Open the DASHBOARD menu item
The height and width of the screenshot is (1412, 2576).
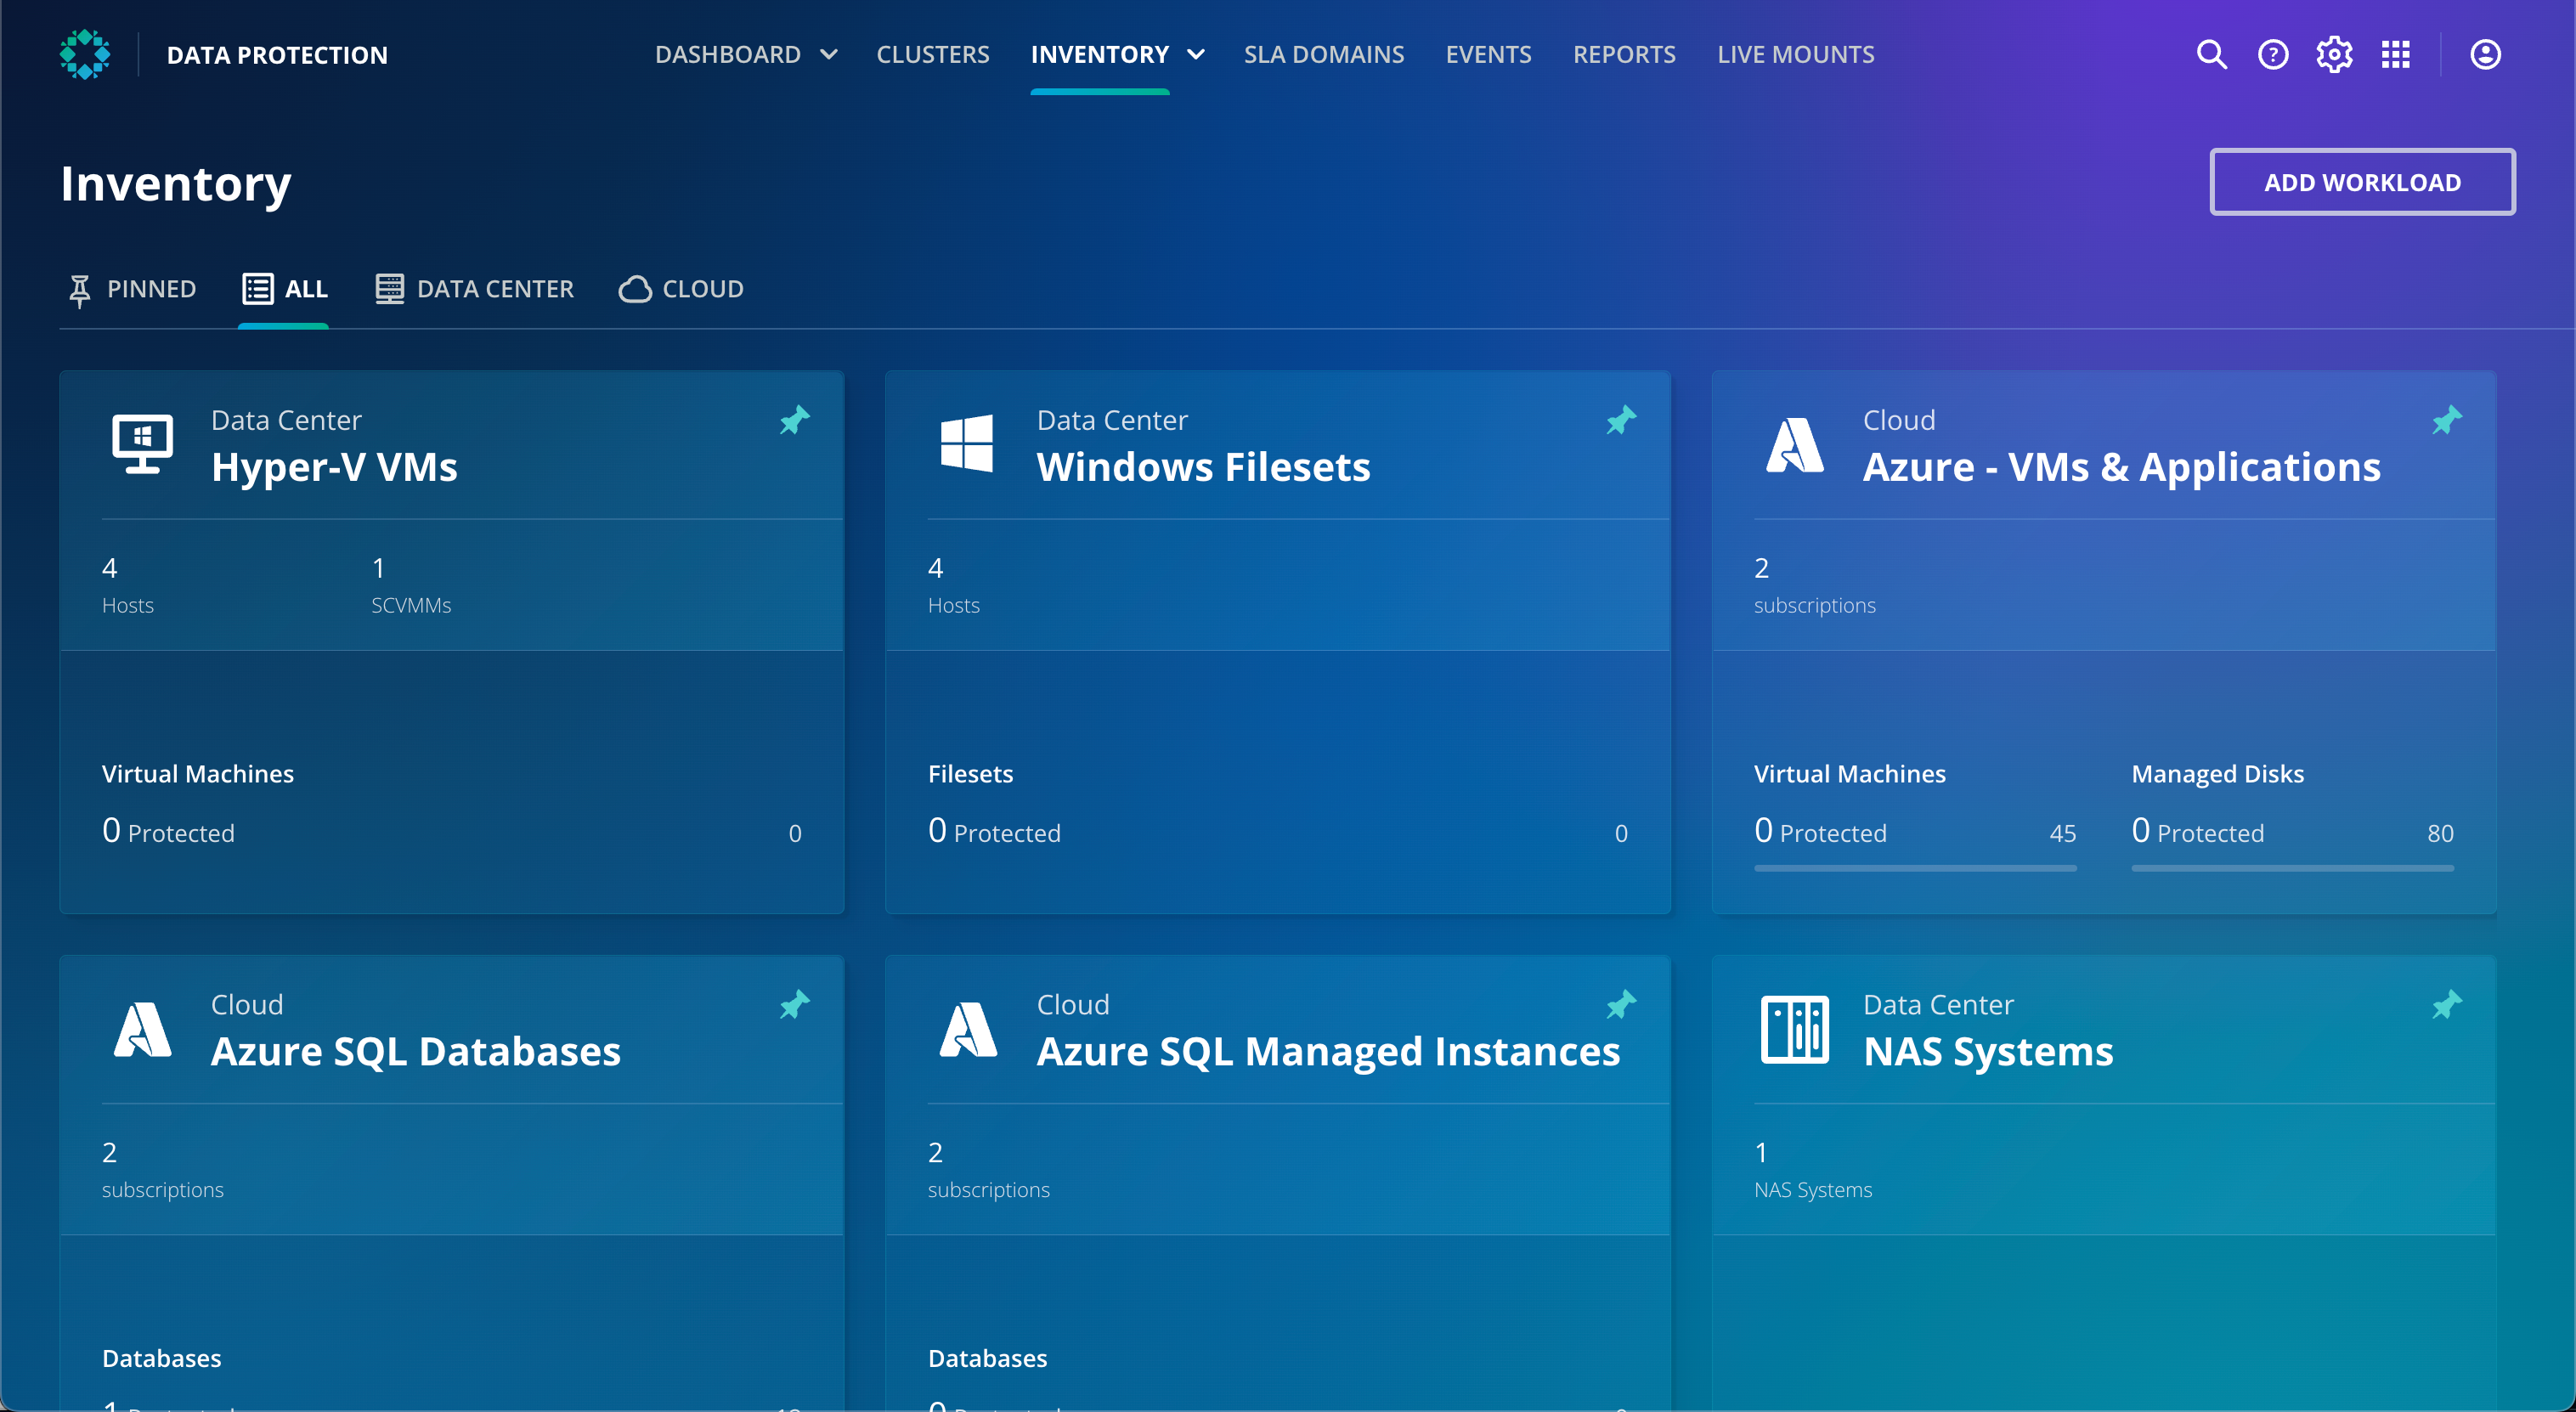(728, 55)
